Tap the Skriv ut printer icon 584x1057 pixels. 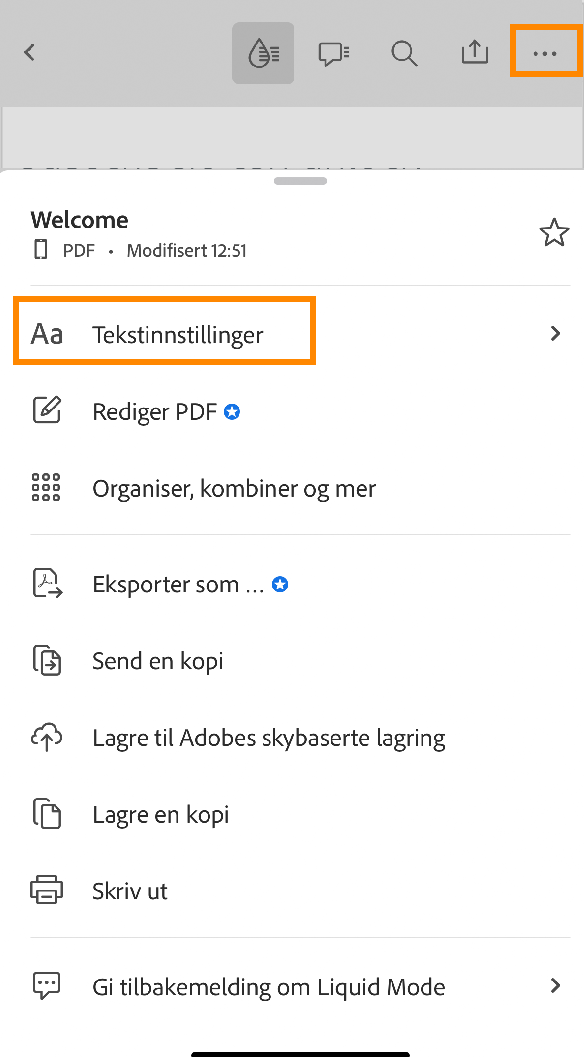pyautogui.click(x=46, y=890)
